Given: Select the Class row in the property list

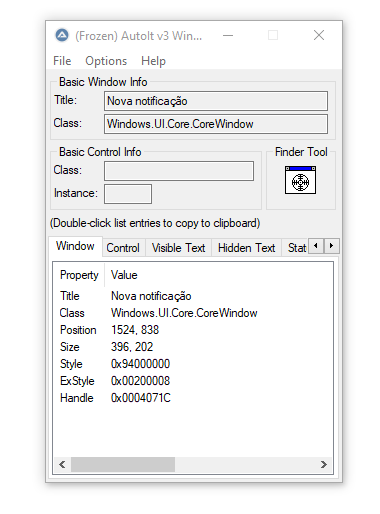Looking at the screenshot, I should [193, 313].
